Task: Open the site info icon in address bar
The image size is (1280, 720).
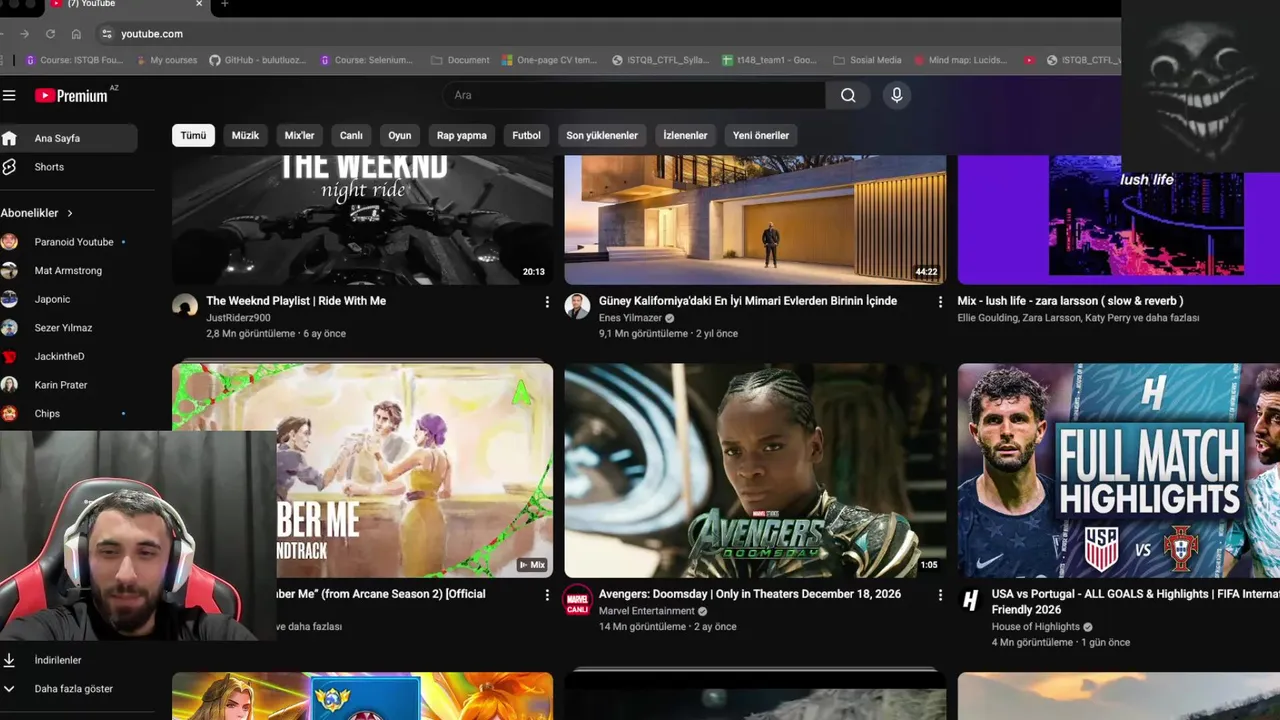Action: click(x=107, y=33)
